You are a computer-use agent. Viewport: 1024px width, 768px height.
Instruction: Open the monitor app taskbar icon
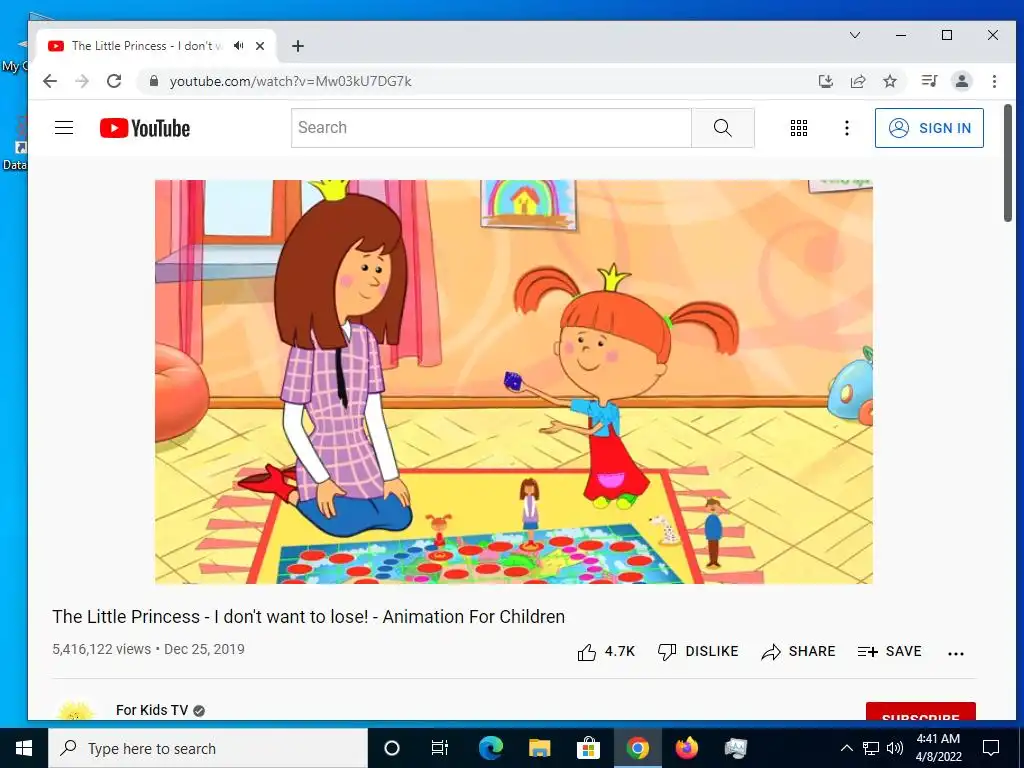pos(735,748)
